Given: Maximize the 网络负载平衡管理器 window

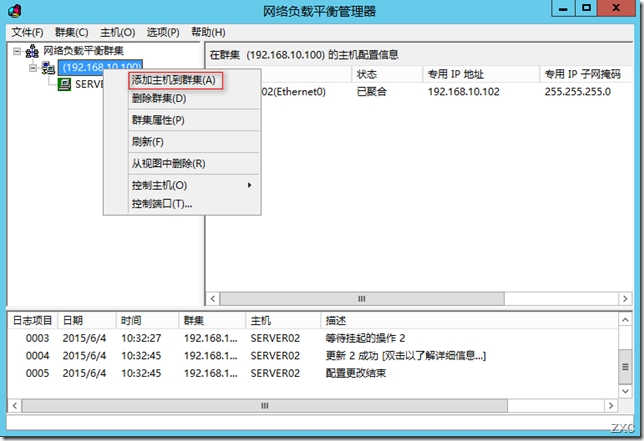Looking at the screenshot, I should click(586, 8).
